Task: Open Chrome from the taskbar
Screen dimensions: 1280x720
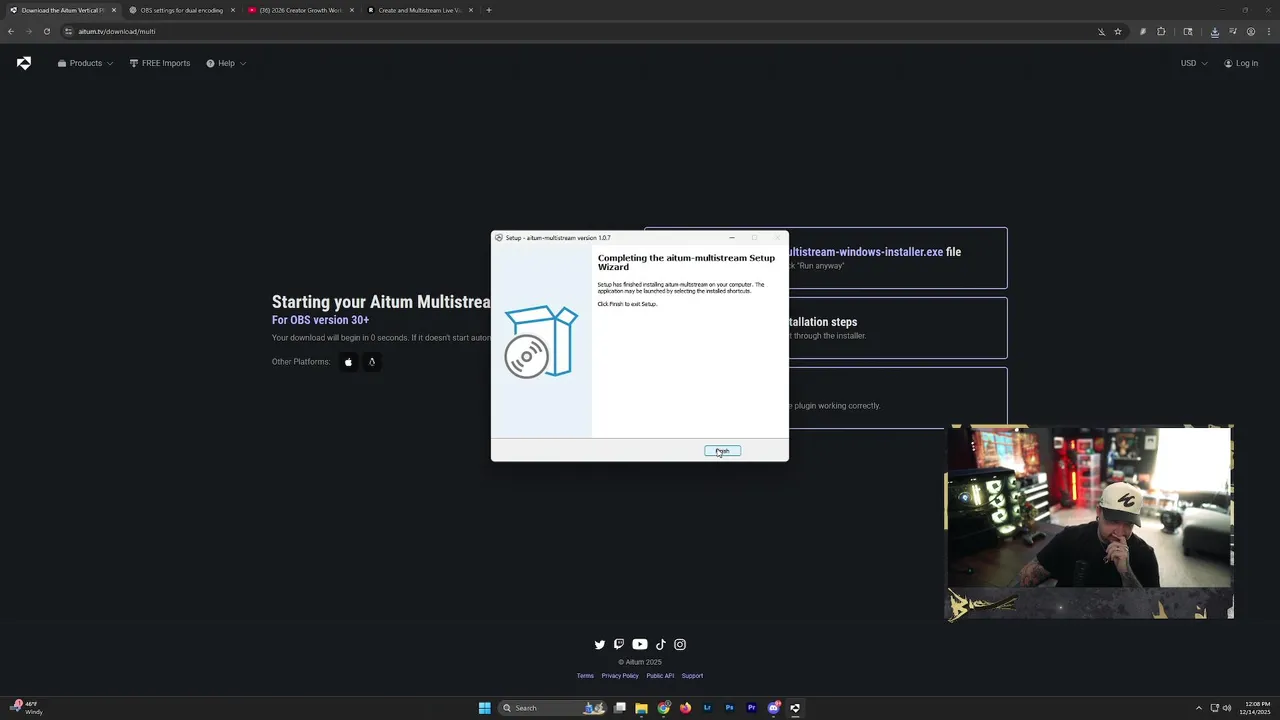Action: pos(663,708)
